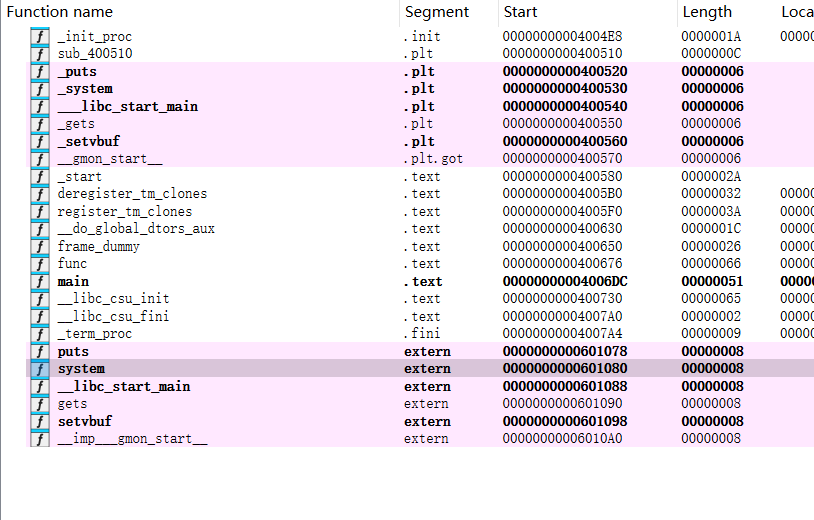Click the Length column header
The height and width of the screenshot is (520, 814).
[707, 12]
